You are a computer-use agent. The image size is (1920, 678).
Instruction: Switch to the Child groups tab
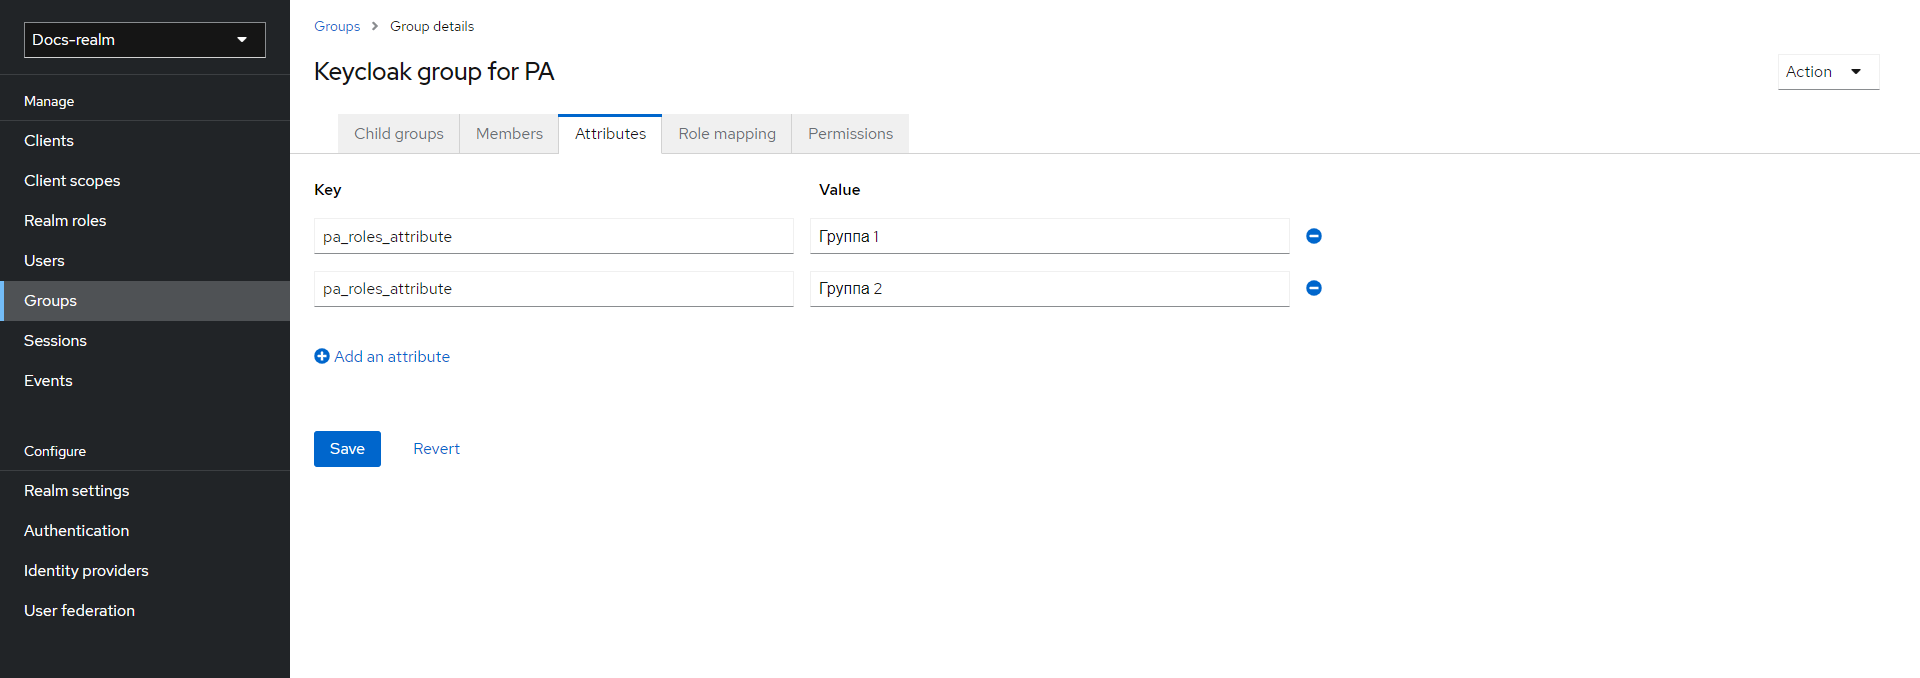[398, 134]
